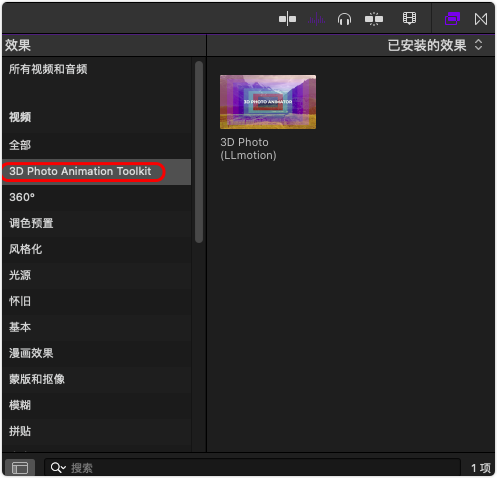The image size is (497, 478).
Task: Open the clip appearance filmstrip icon
Action: coord(409,19)
